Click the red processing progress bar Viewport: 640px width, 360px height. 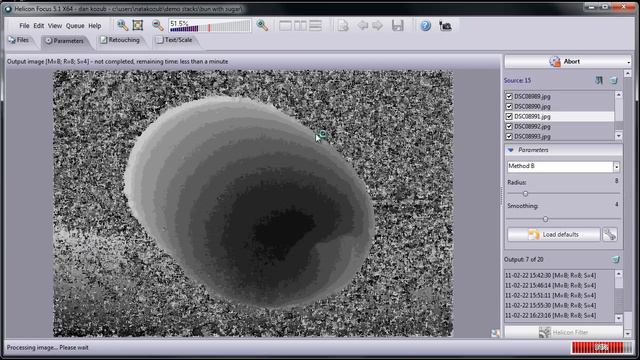[601, 347]
